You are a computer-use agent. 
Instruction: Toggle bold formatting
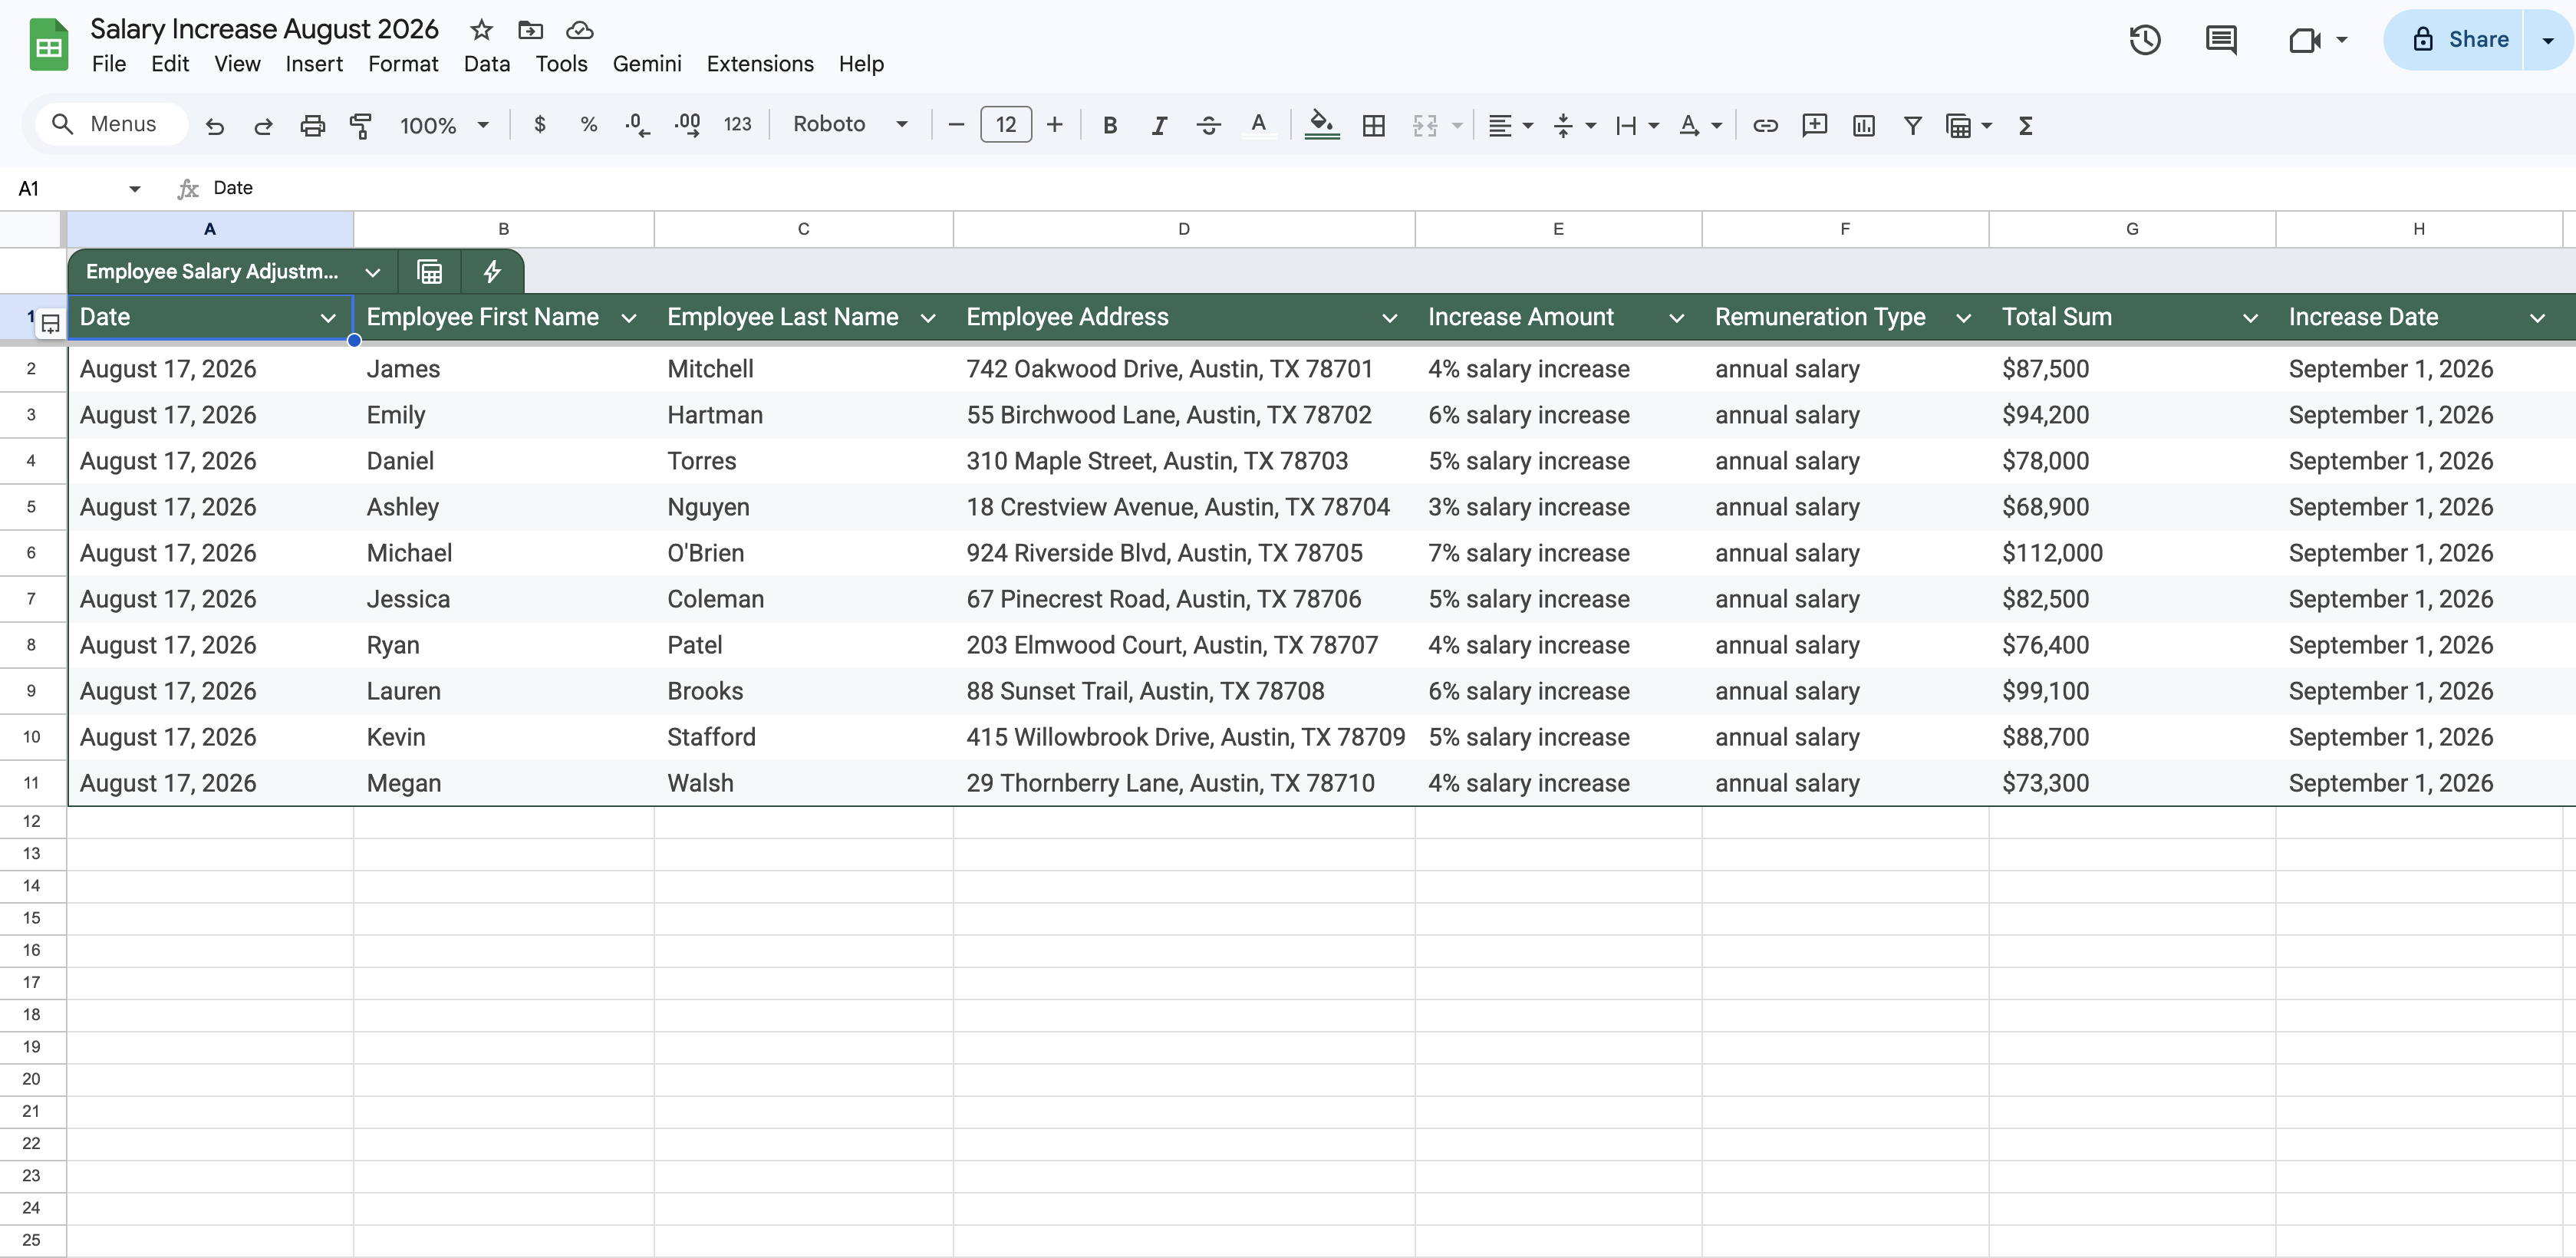[1110, 125]
